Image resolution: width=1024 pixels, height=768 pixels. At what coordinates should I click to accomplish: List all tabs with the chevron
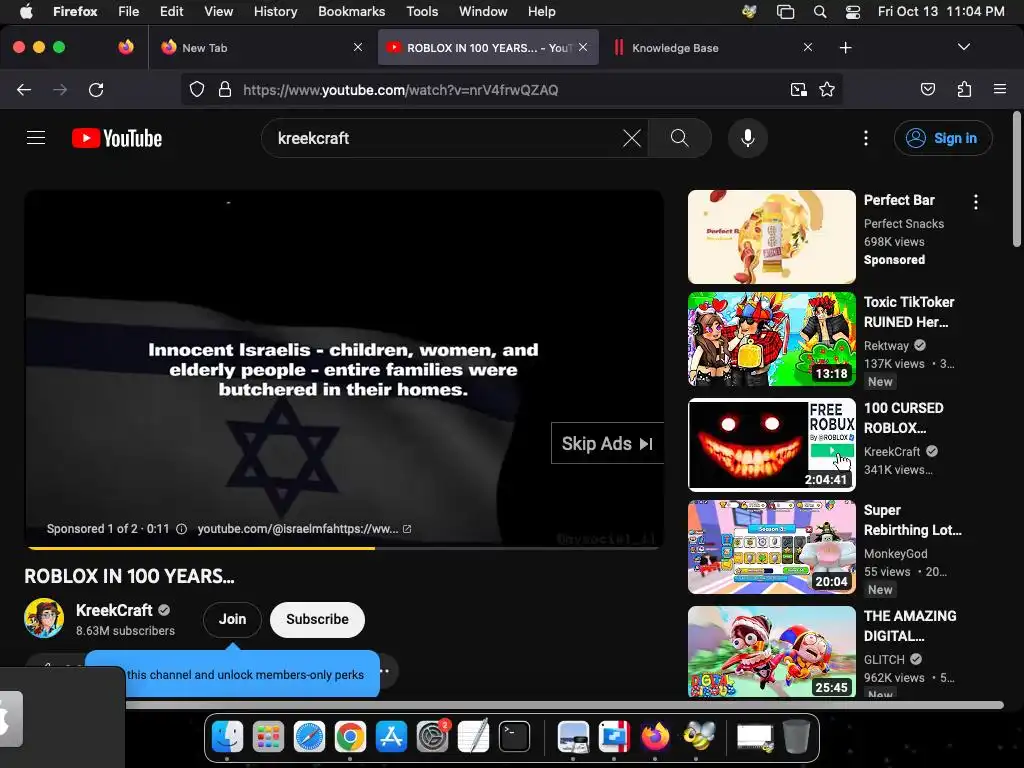point(963,47)
